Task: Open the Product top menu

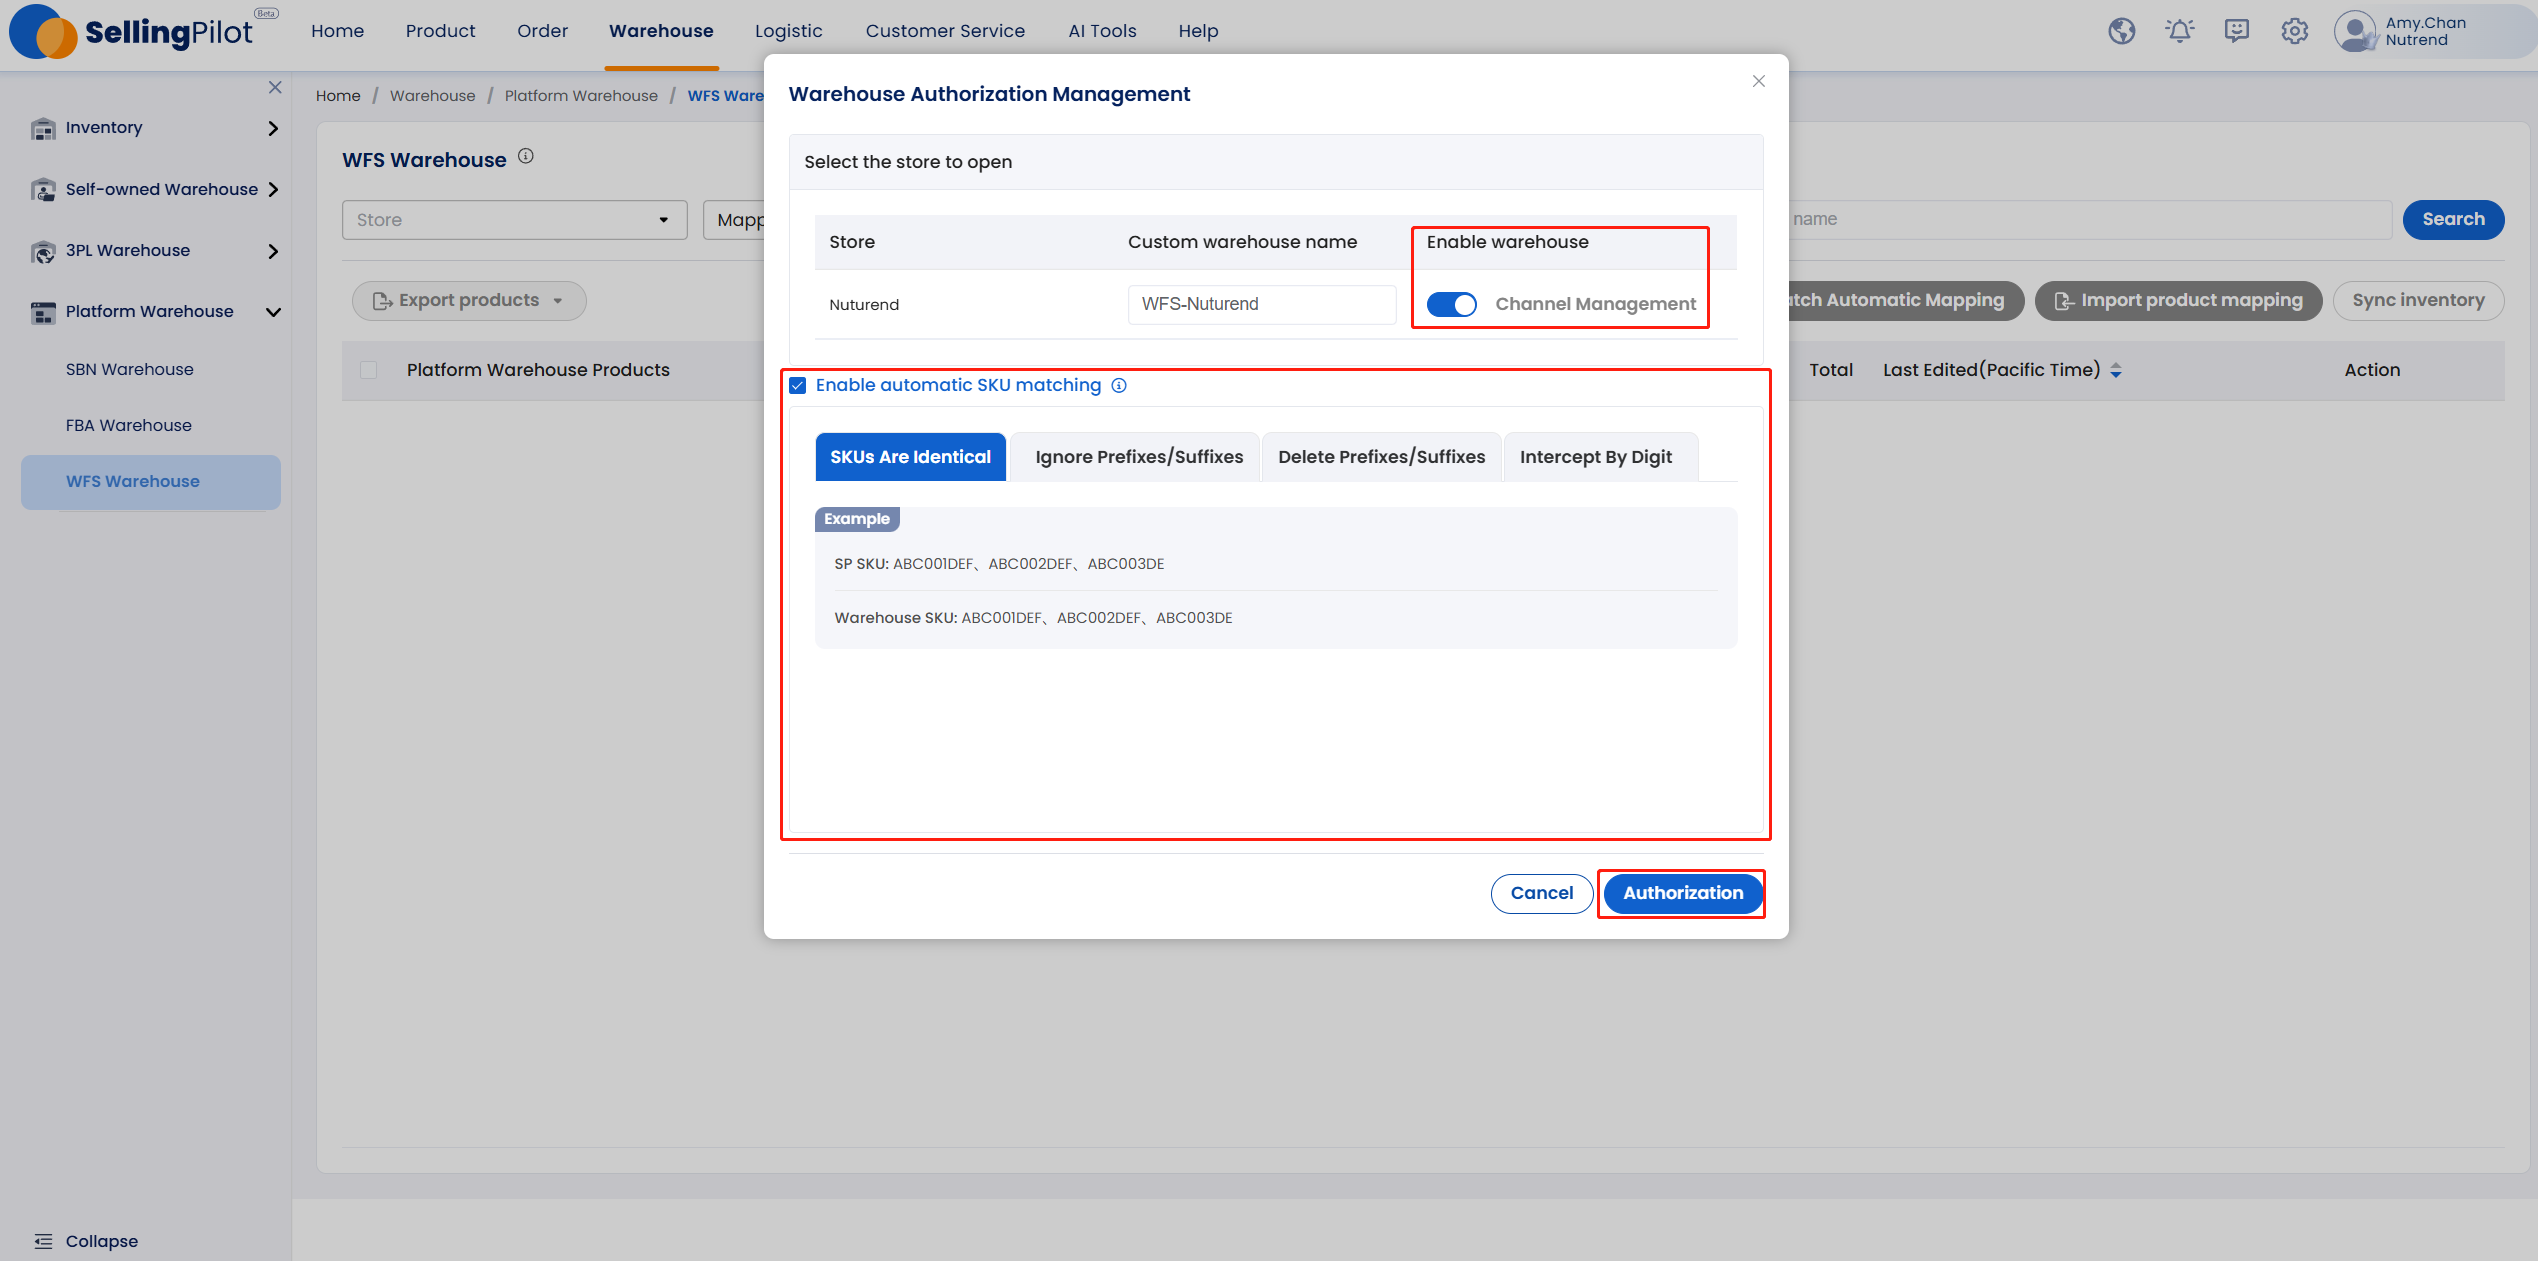Action: click(440, 31)
